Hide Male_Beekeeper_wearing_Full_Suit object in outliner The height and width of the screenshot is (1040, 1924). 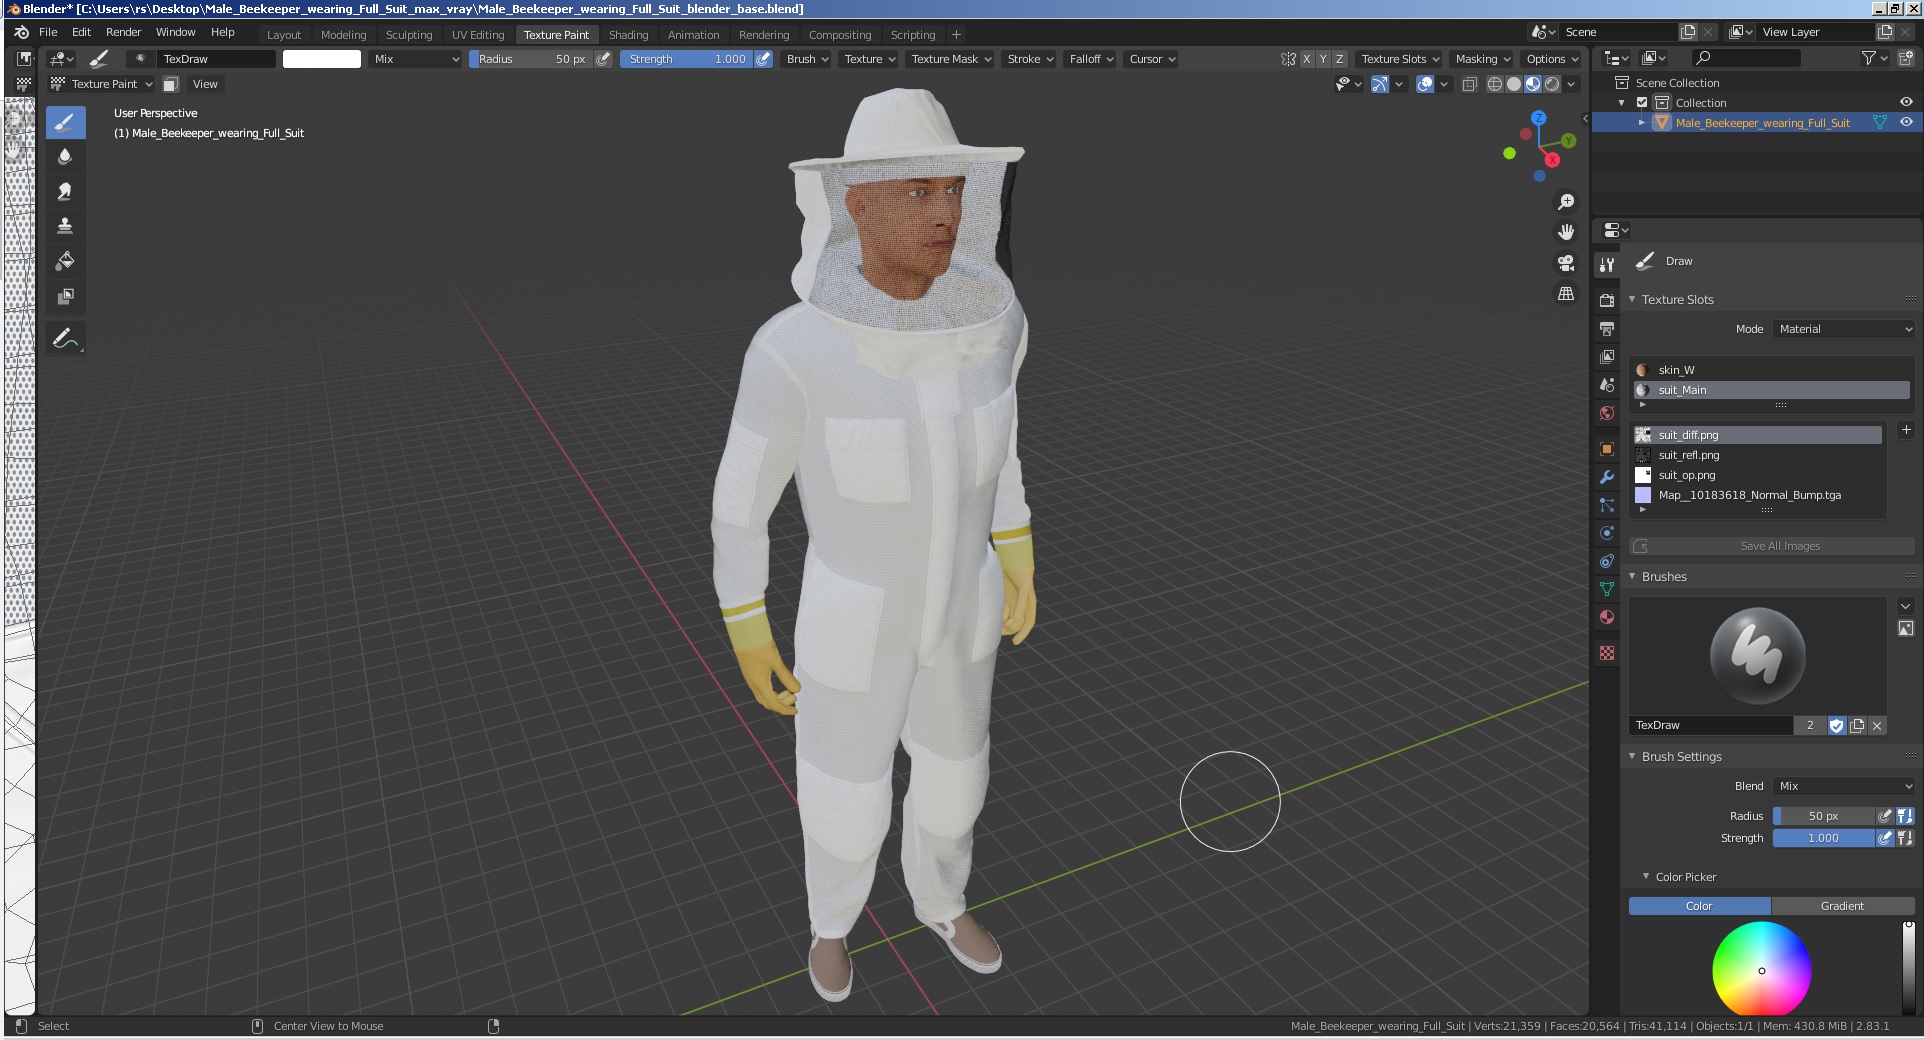point(1906,122)
